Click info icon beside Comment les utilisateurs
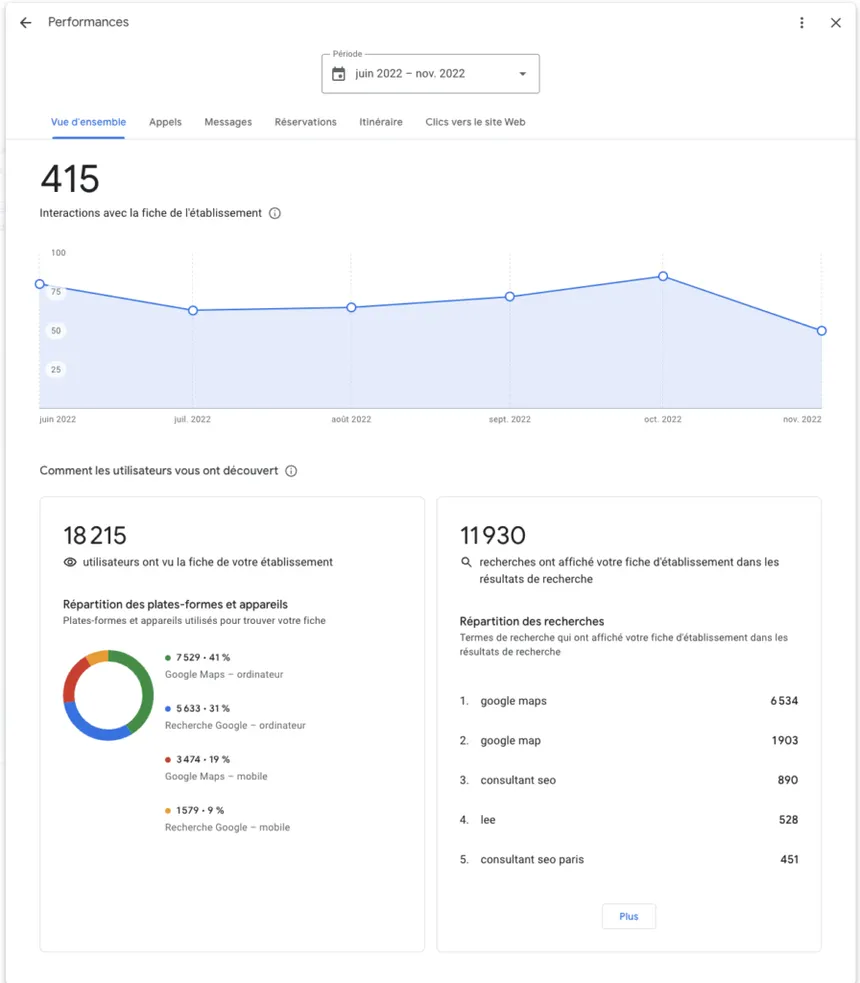 [291, 471]
